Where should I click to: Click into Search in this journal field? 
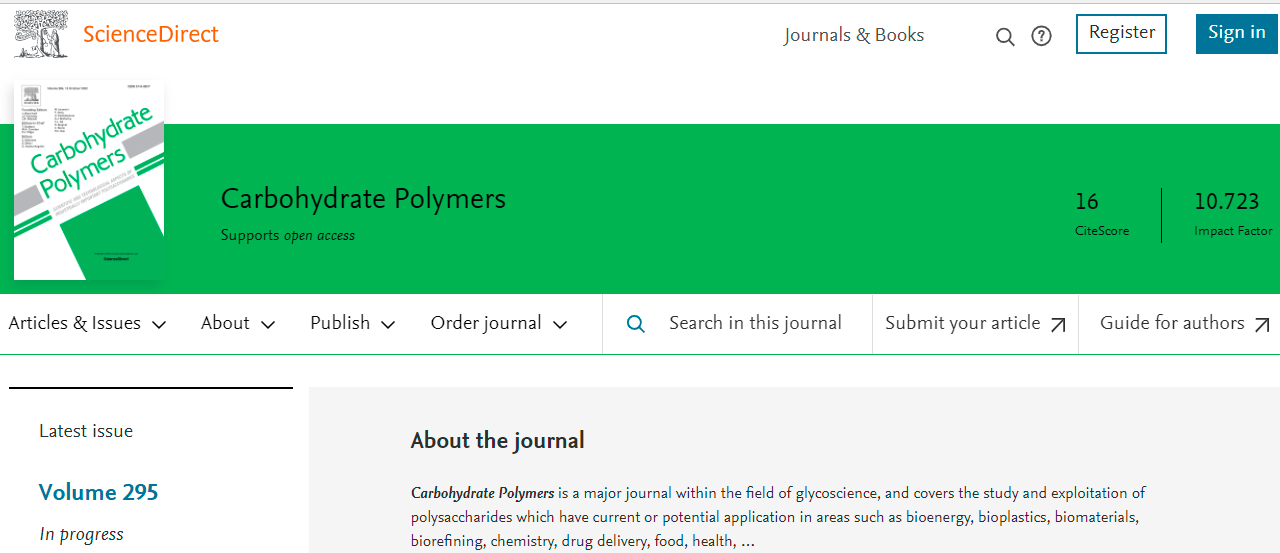click(x=755, y=323)
